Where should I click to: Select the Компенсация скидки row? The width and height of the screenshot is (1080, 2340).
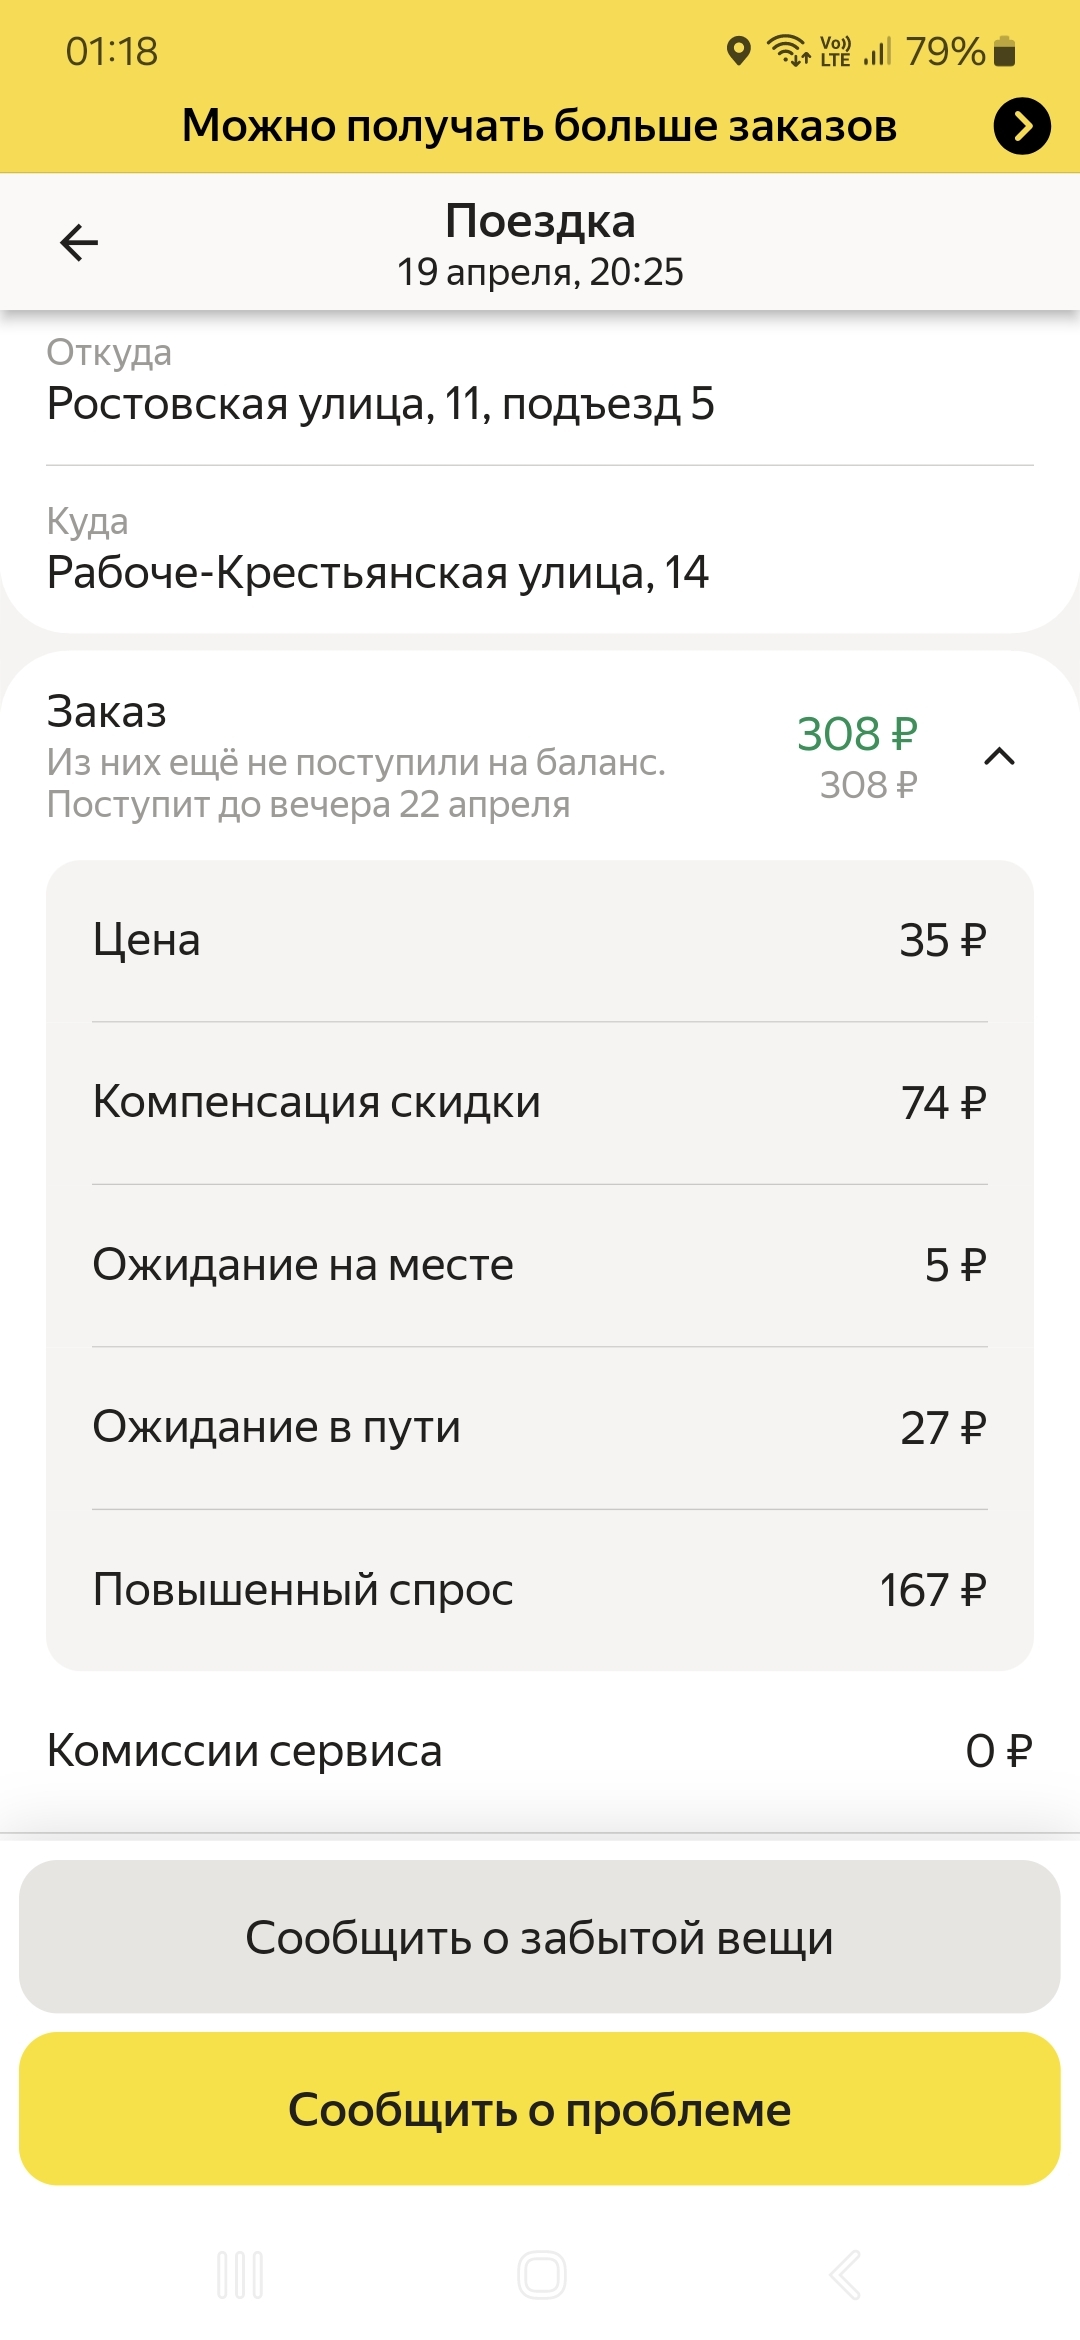pos(540,1102)
